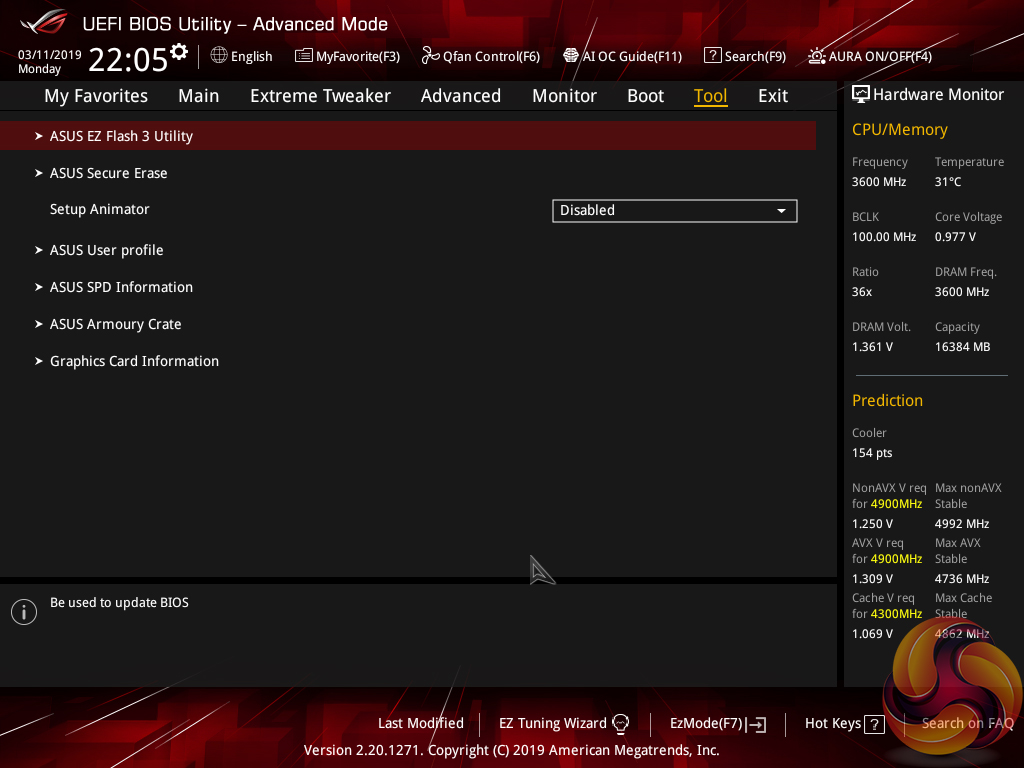Click the EzMode exit arrow icon

[756, 724]
